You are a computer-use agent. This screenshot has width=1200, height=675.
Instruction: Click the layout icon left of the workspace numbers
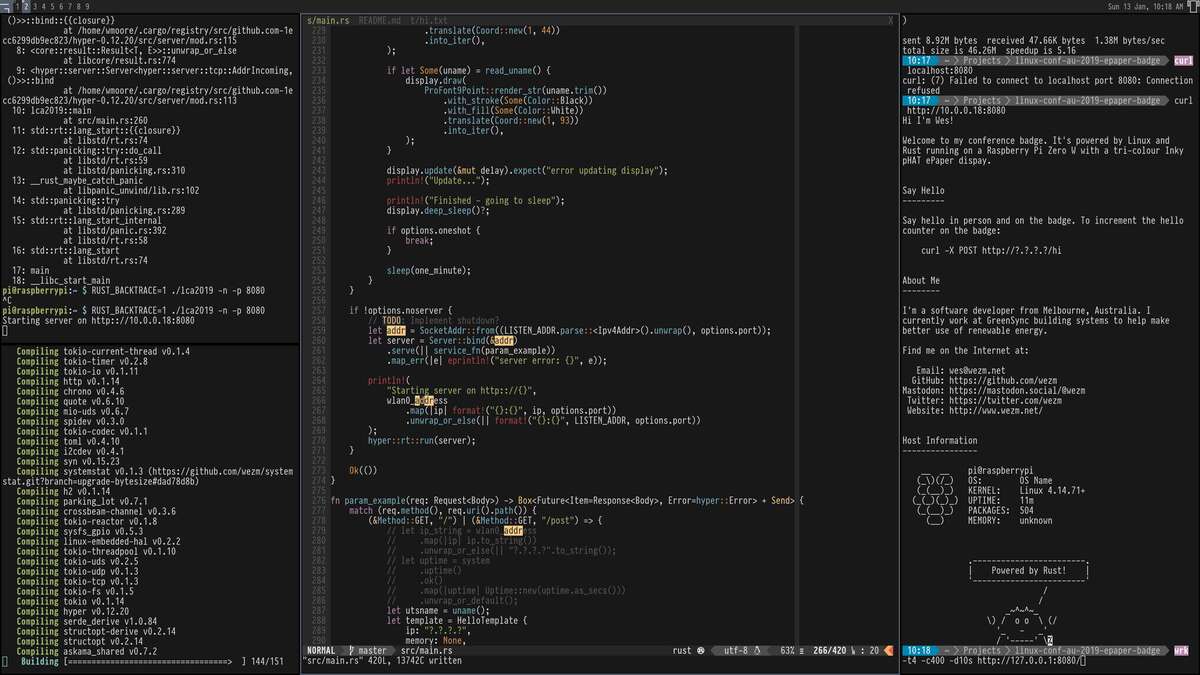click(6, 6)
